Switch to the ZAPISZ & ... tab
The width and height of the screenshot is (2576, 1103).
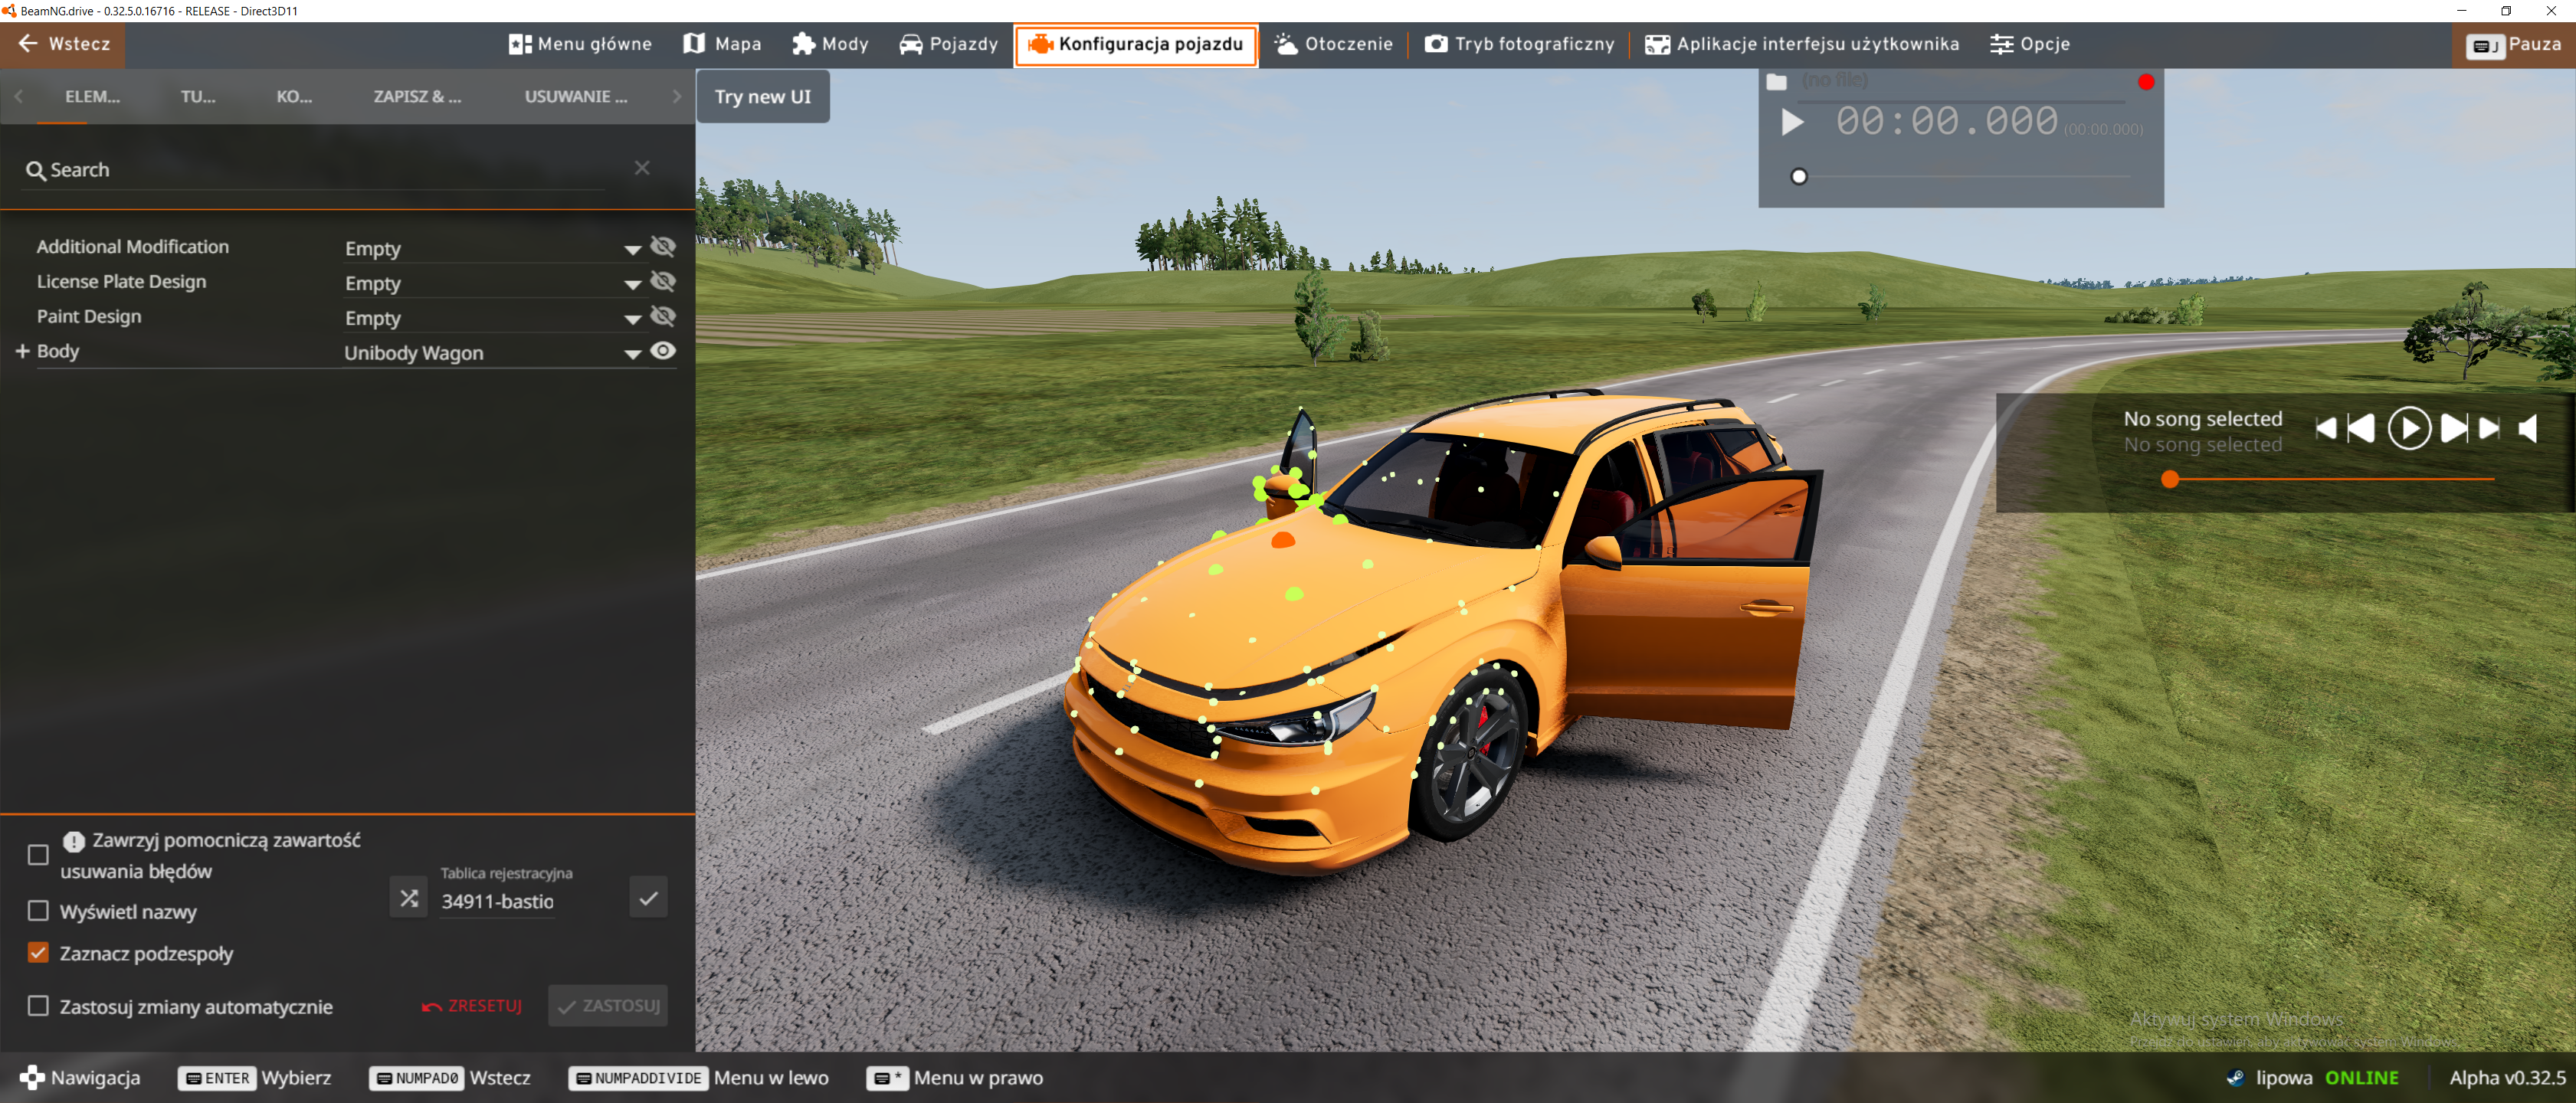(x=417, y=96)
